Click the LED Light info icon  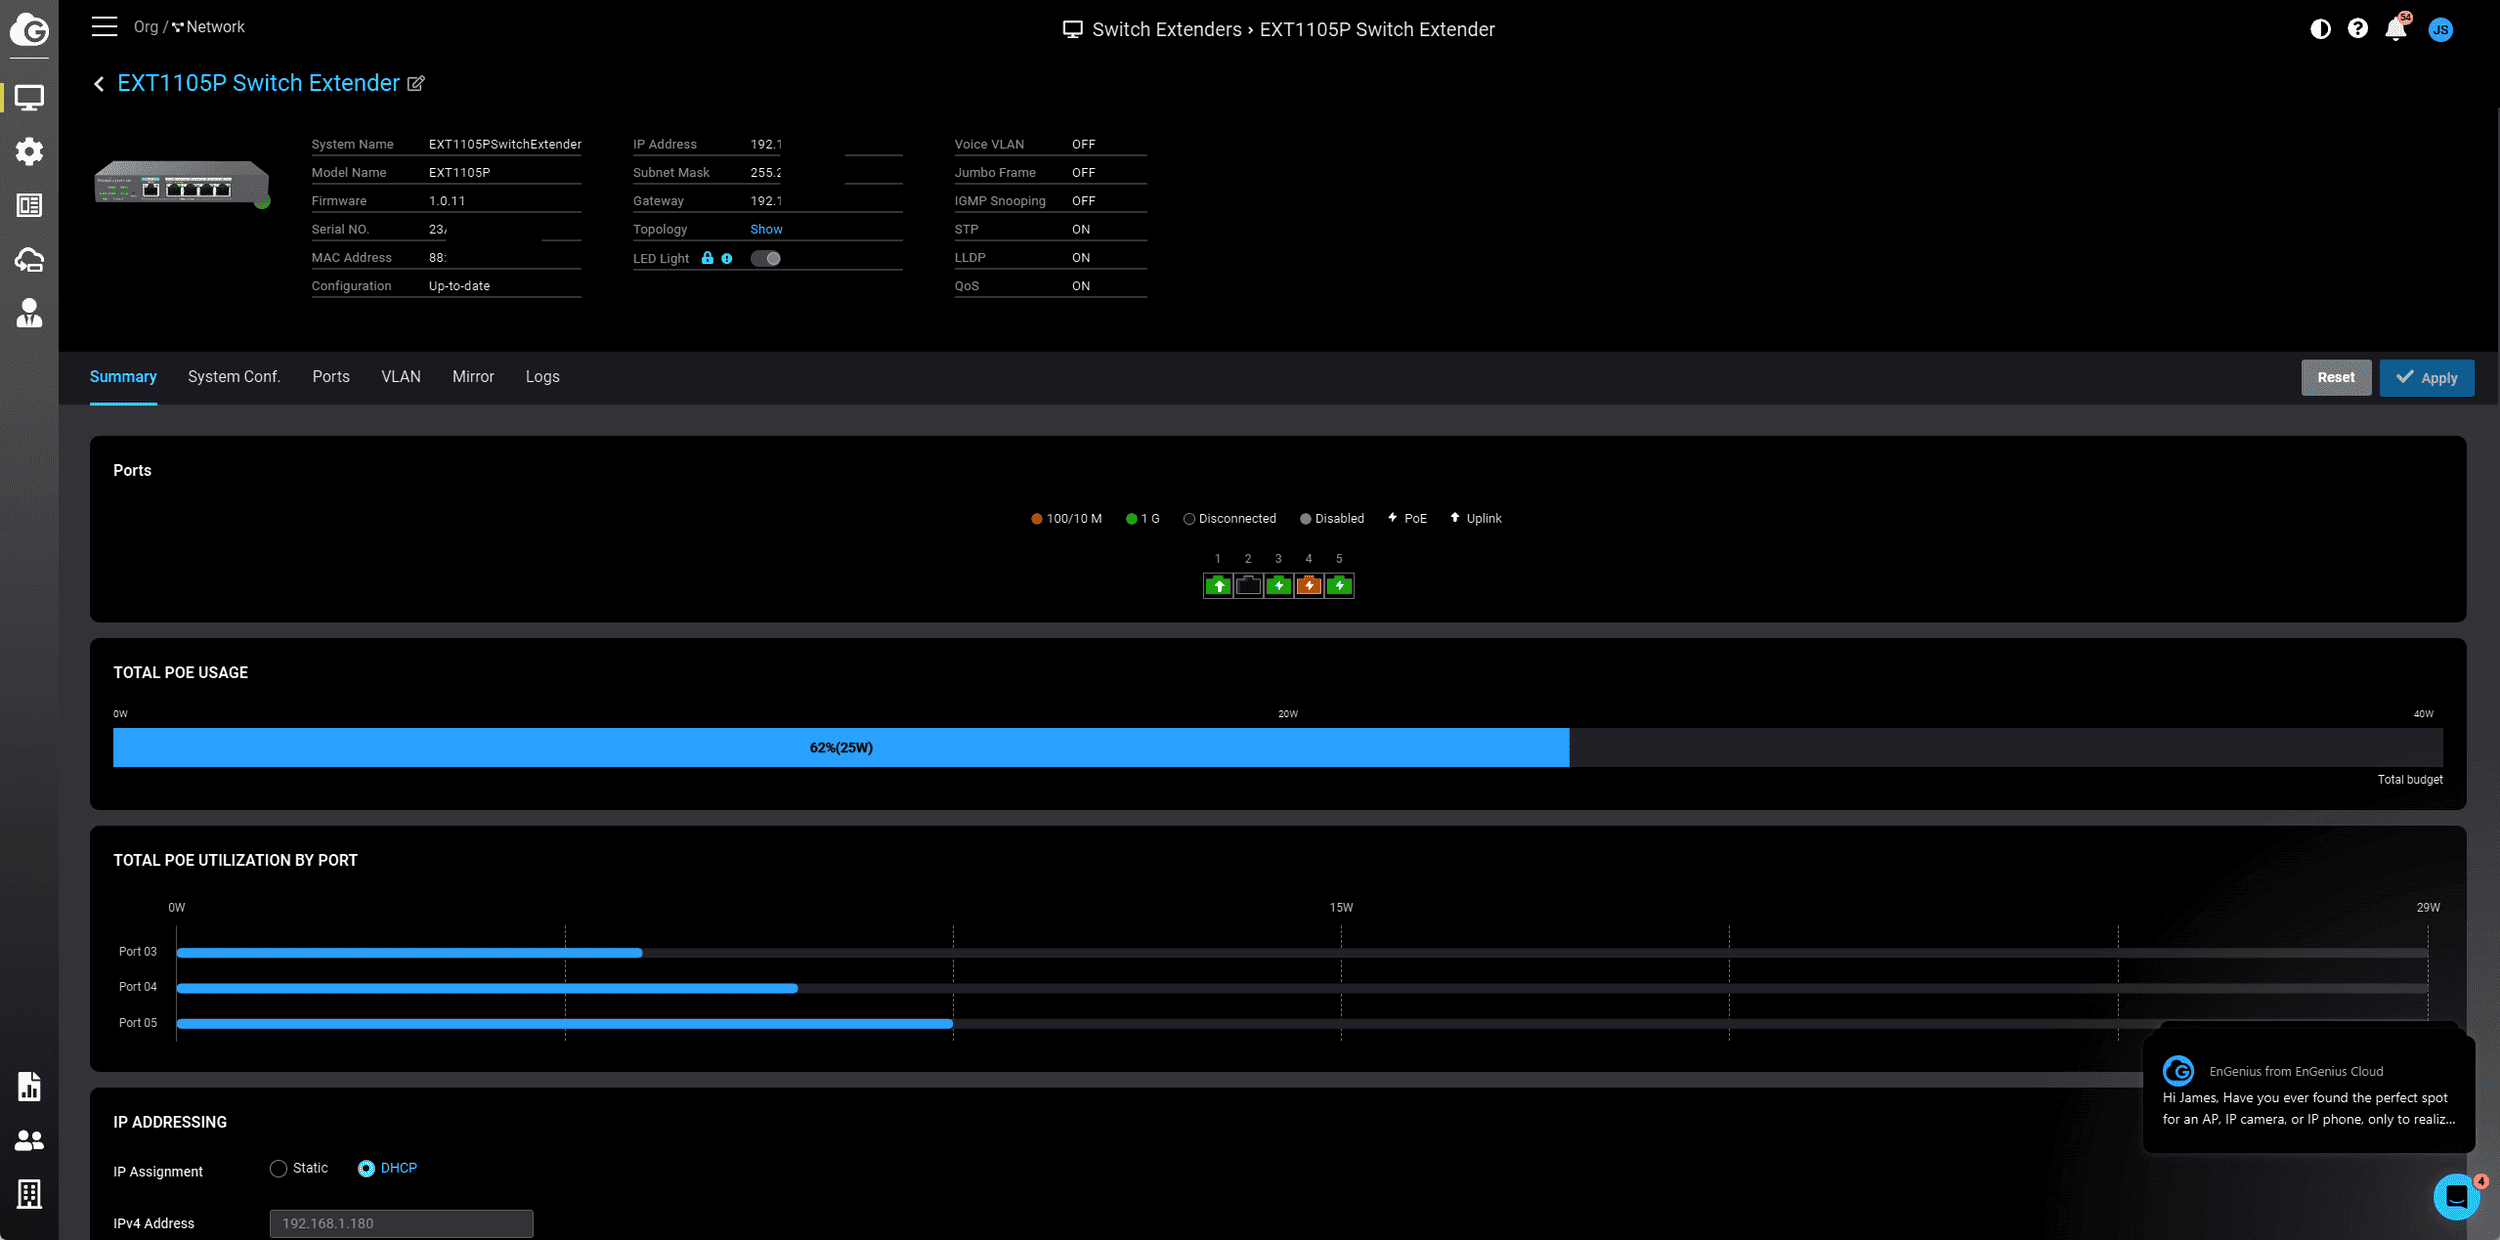(x=727, y=259)
